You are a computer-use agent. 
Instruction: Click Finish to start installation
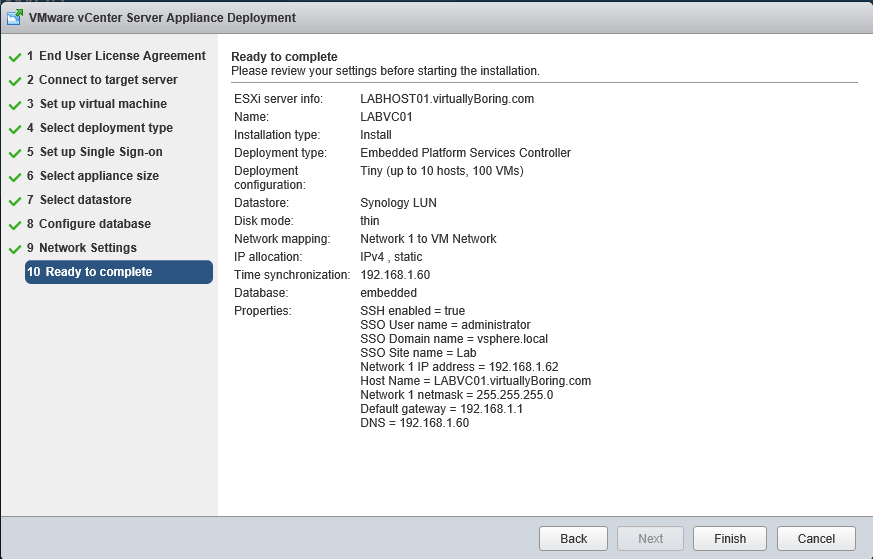click(730, 538)
